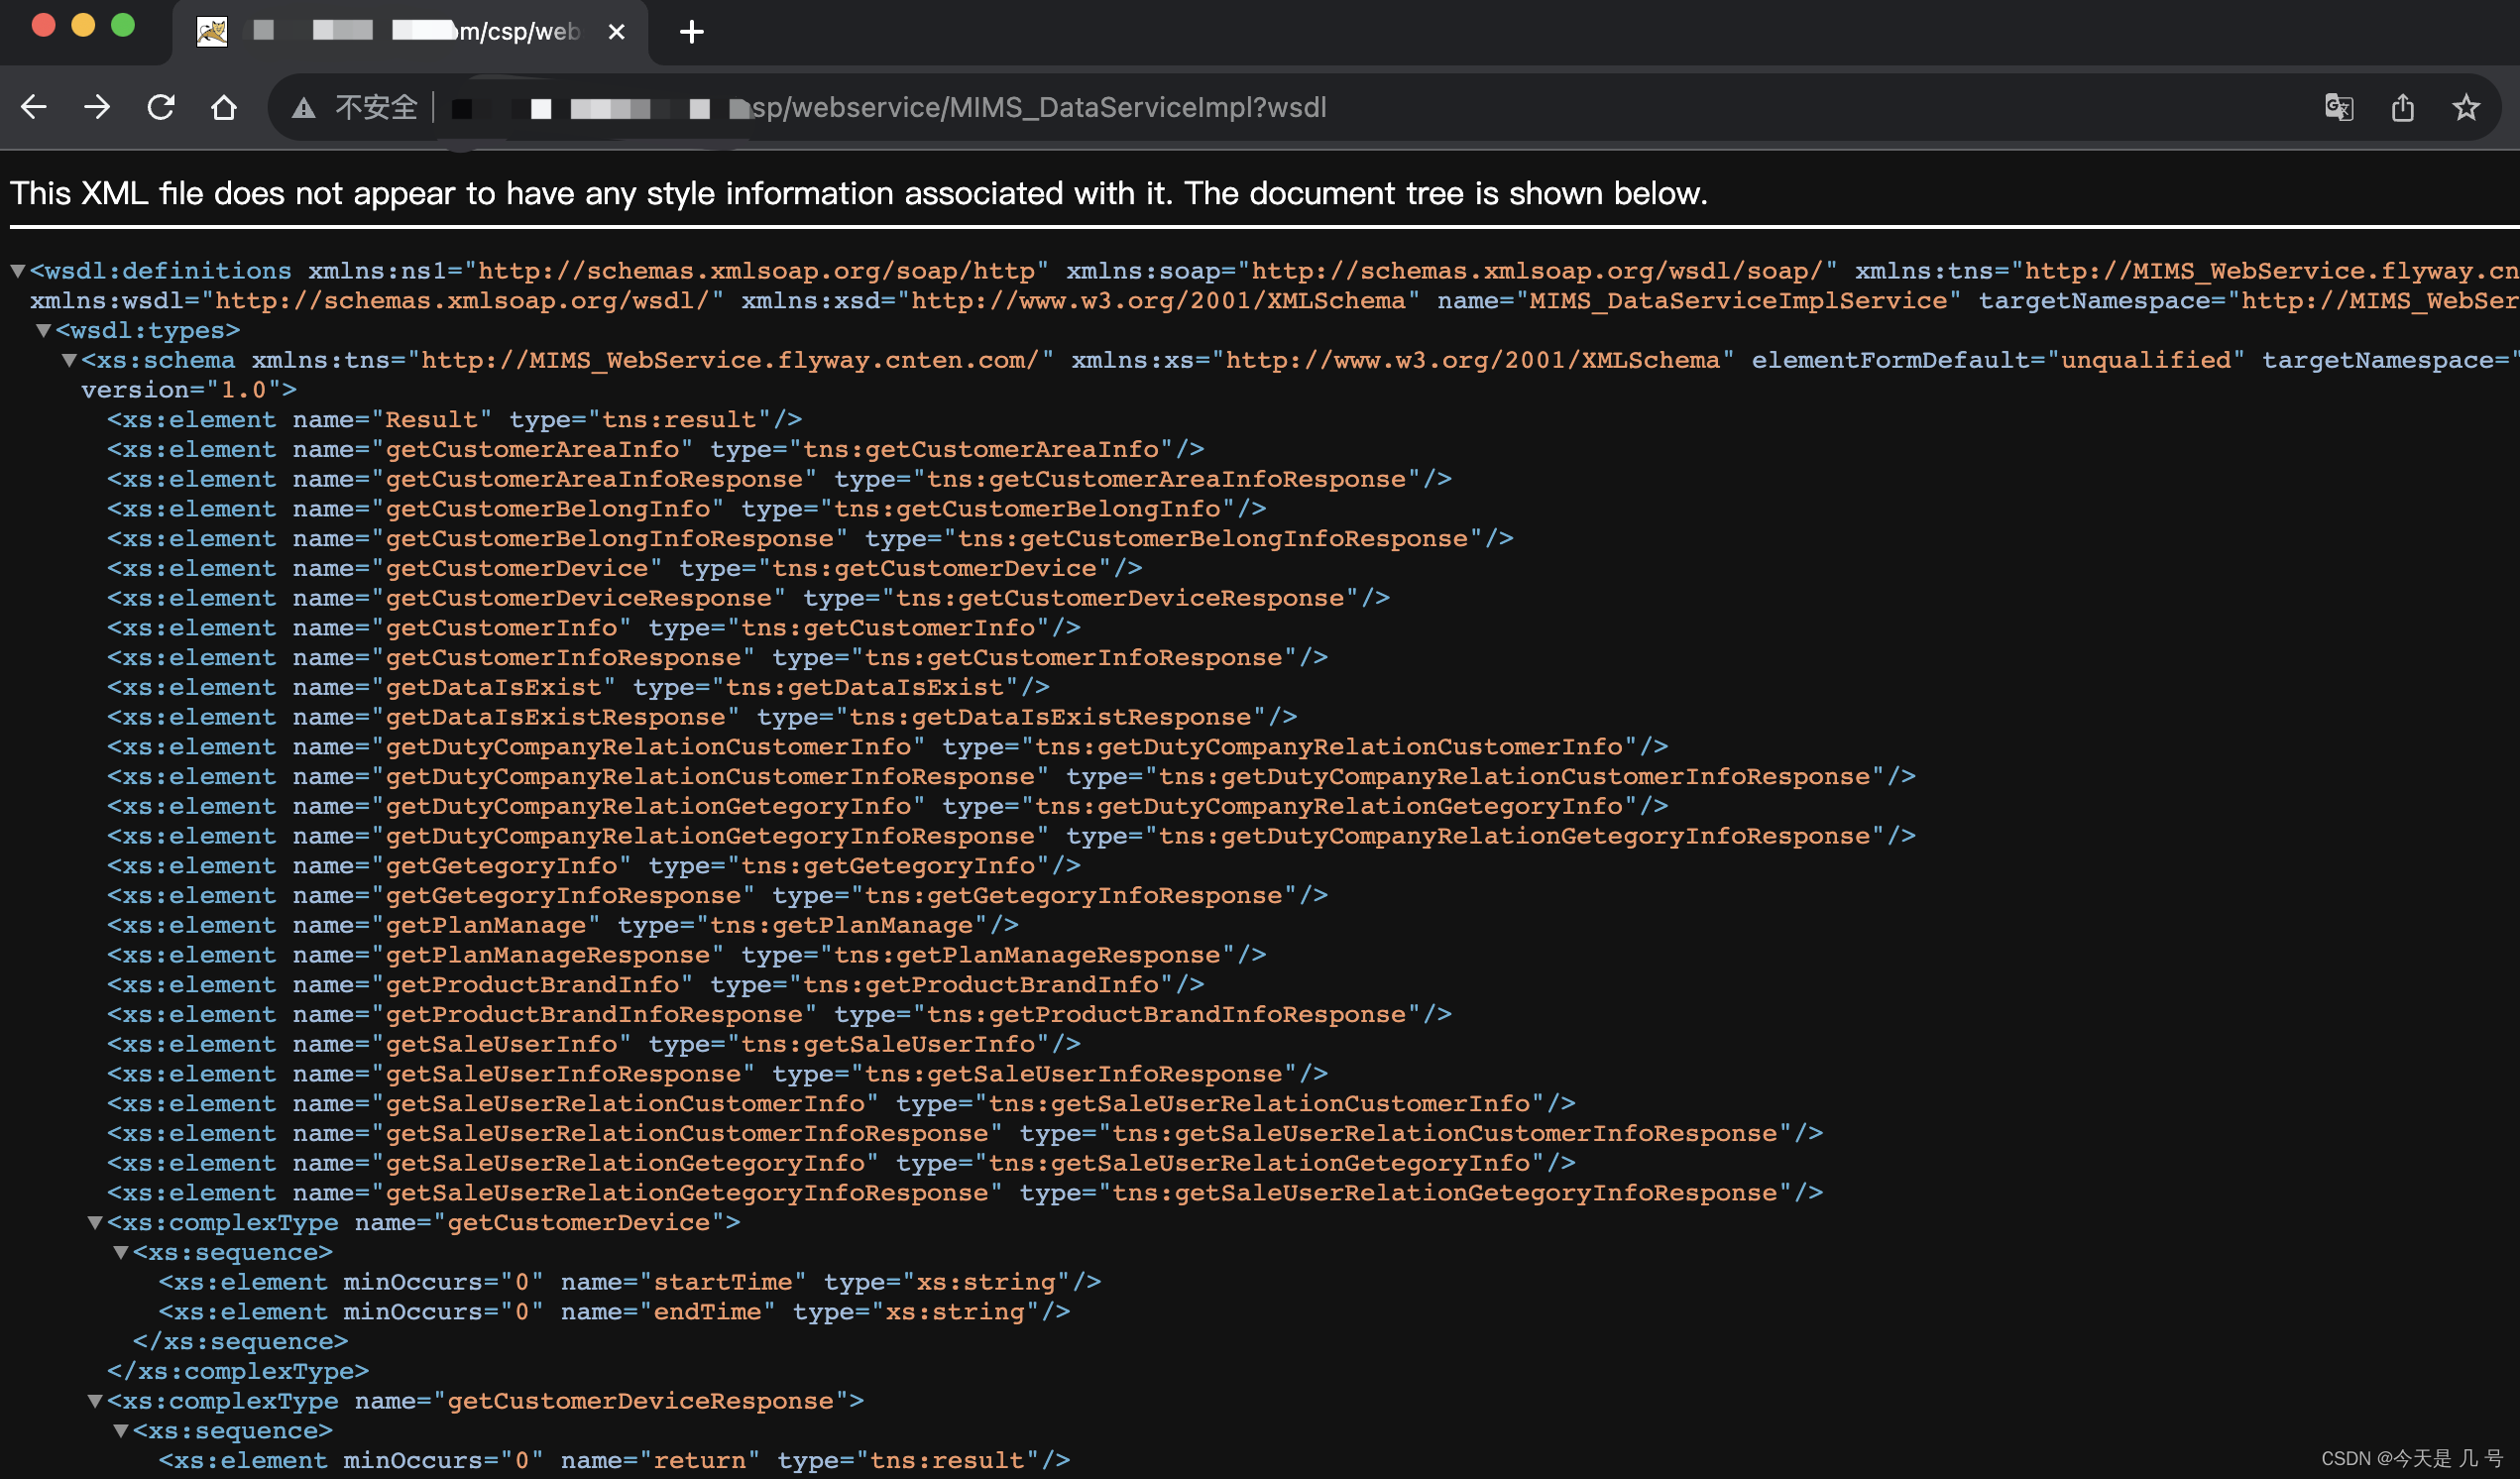Click the getCustomerAreaInfoResponse element line
The image size is (2520, 1479).
[x=780, y=479]
